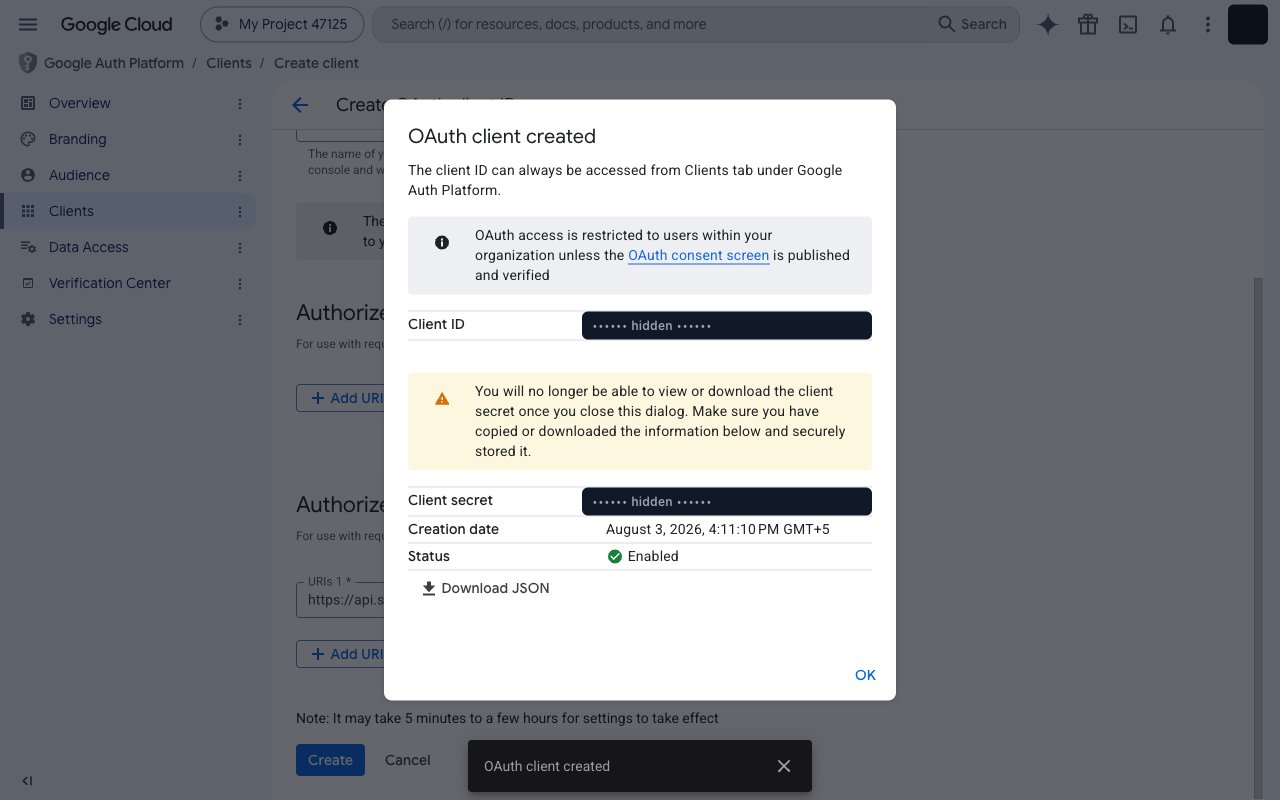1280x800 pixels.
Task: Click the warning triangle icon in the dialog
Action: pos(442,399)
